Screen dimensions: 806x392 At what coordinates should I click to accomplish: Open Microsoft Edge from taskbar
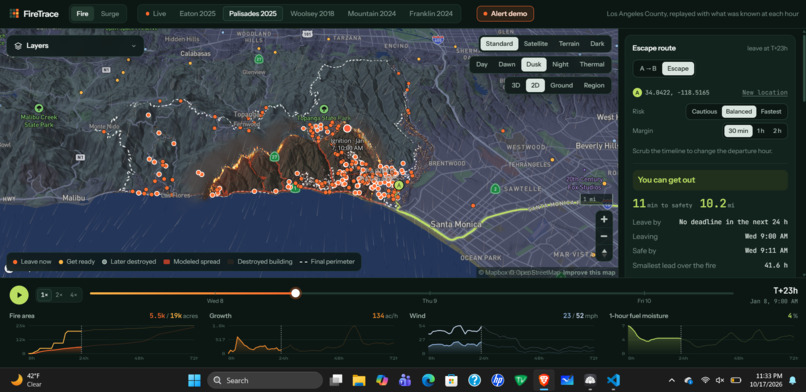[428, 380]
